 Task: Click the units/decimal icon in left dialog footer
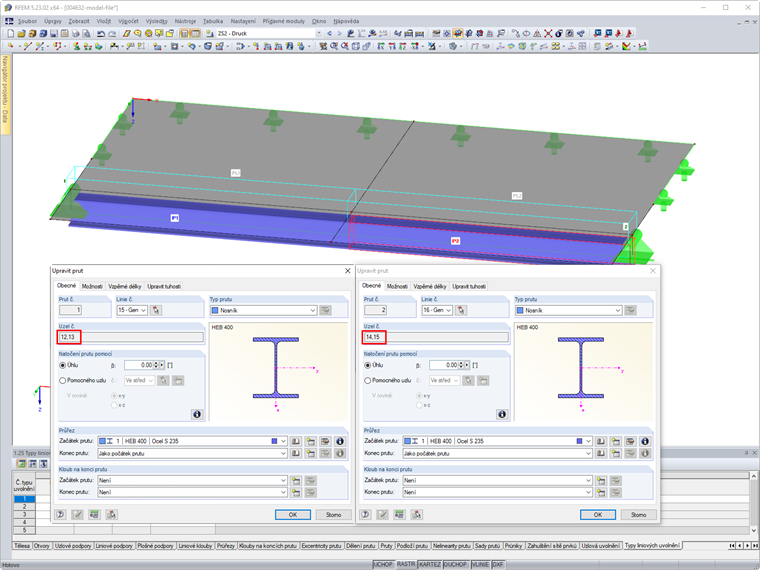(x=94, y=515)
